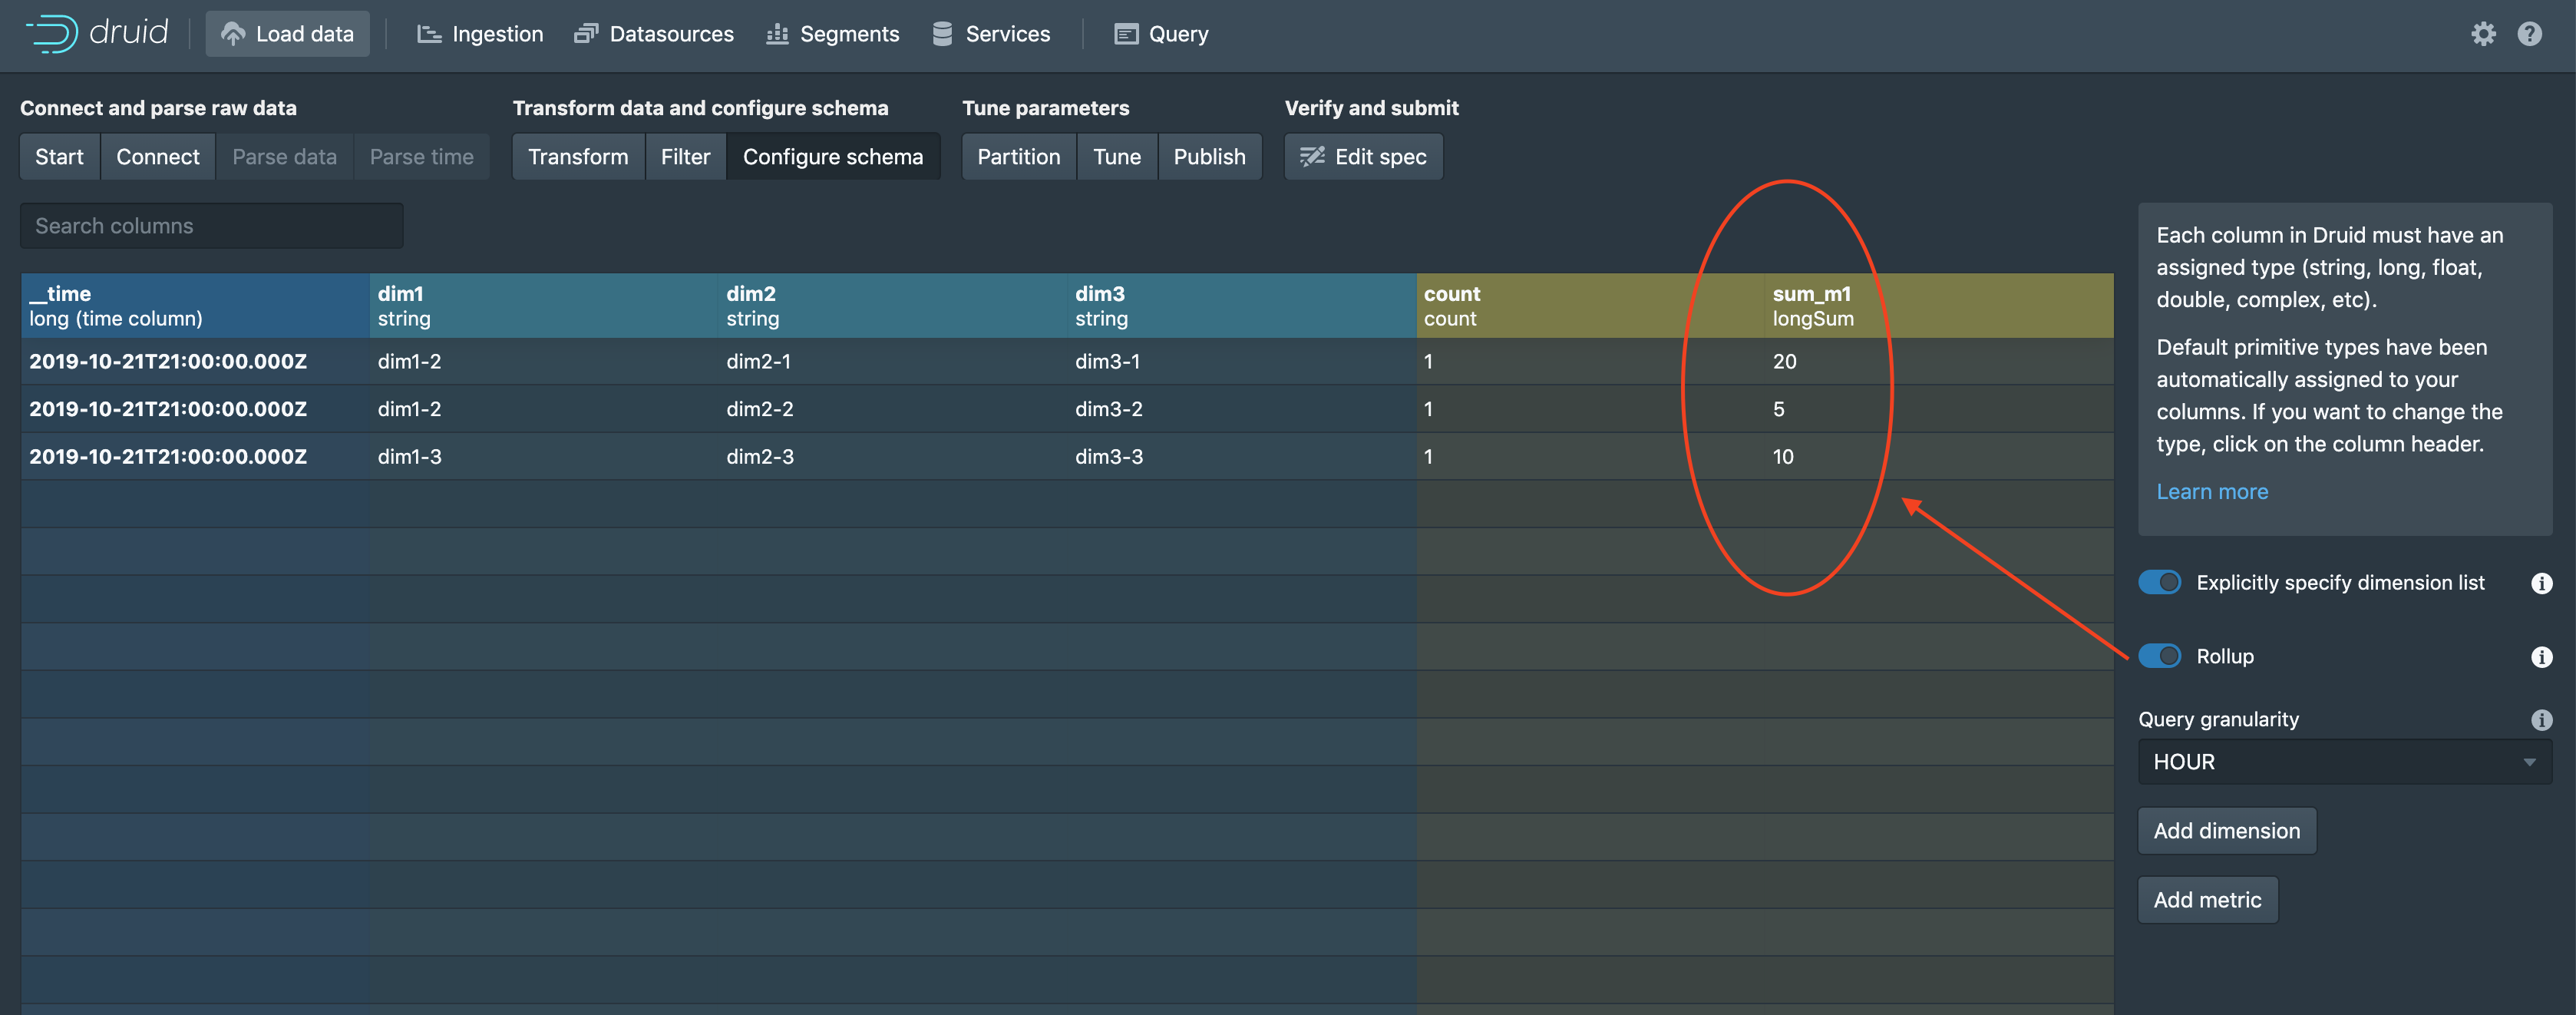Expand the Query granularity HOUR dropdown
This screenshot has height=1015, width=2576.
pos(2344,762)
